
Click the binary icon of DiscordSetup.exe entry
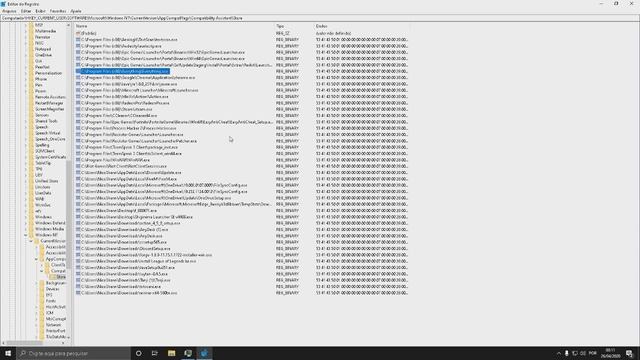(78, 249)
